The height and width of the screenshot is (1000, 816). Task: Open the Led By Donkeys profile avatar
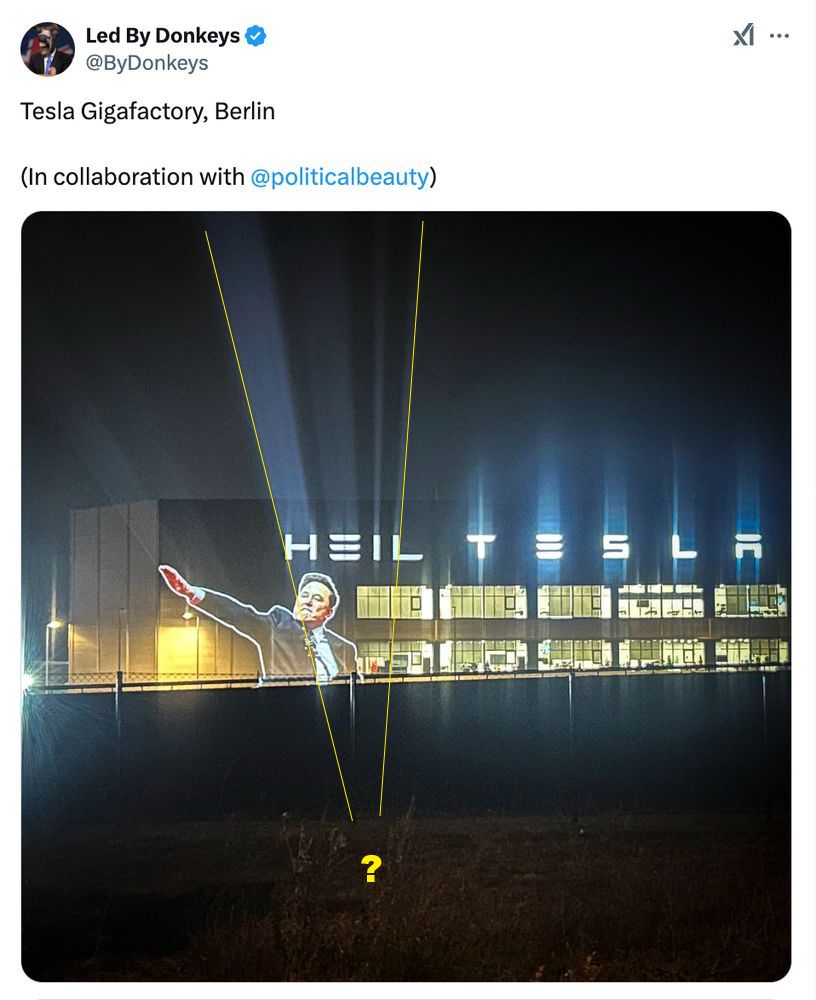click(x=47, y=48)
